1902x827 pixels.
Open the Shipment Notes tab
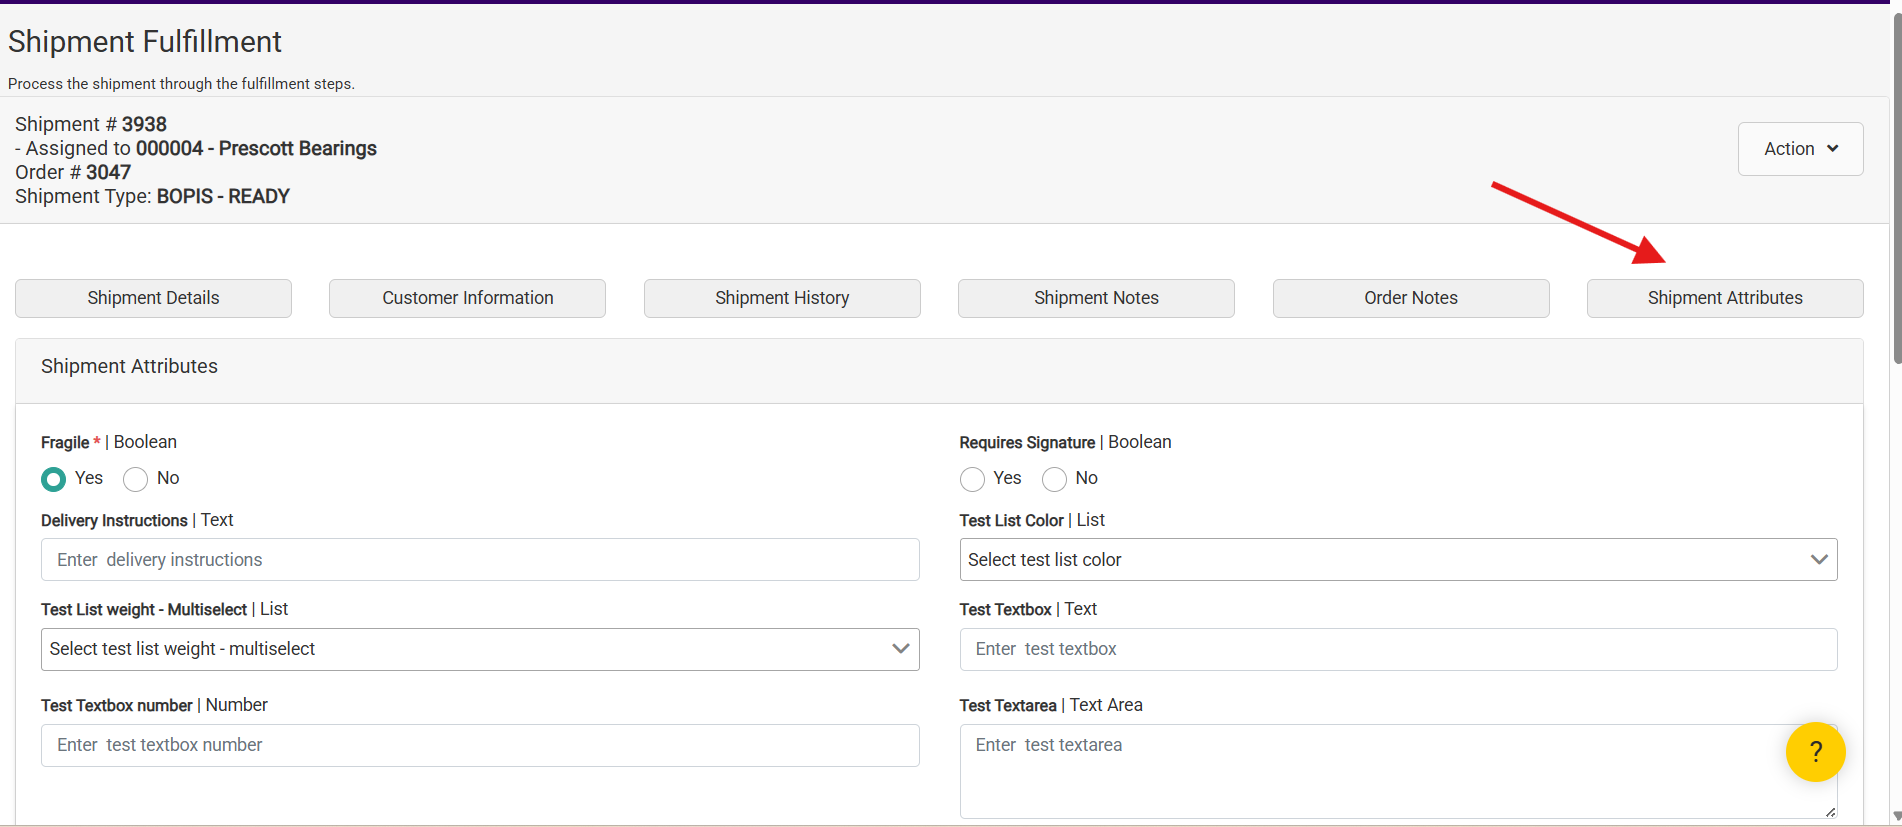click(x=1096, y=298)
